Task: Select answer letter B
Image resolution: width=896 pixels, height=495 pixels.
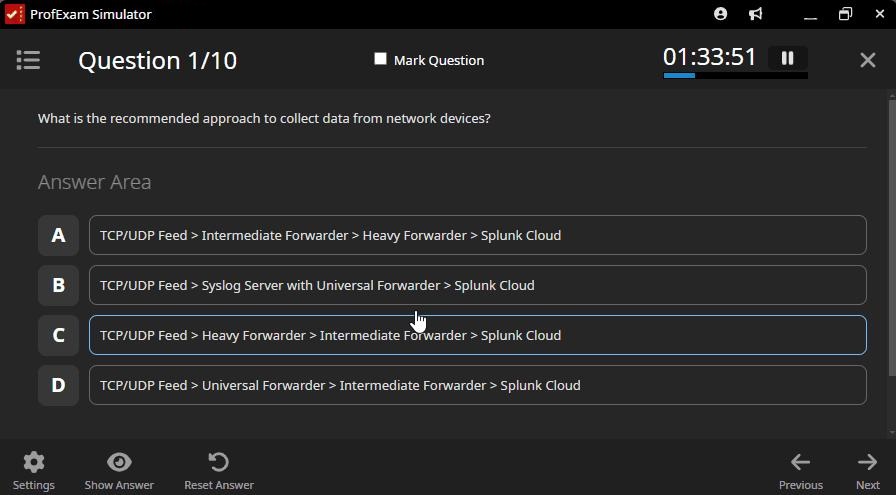Action: tap(58, 285)
